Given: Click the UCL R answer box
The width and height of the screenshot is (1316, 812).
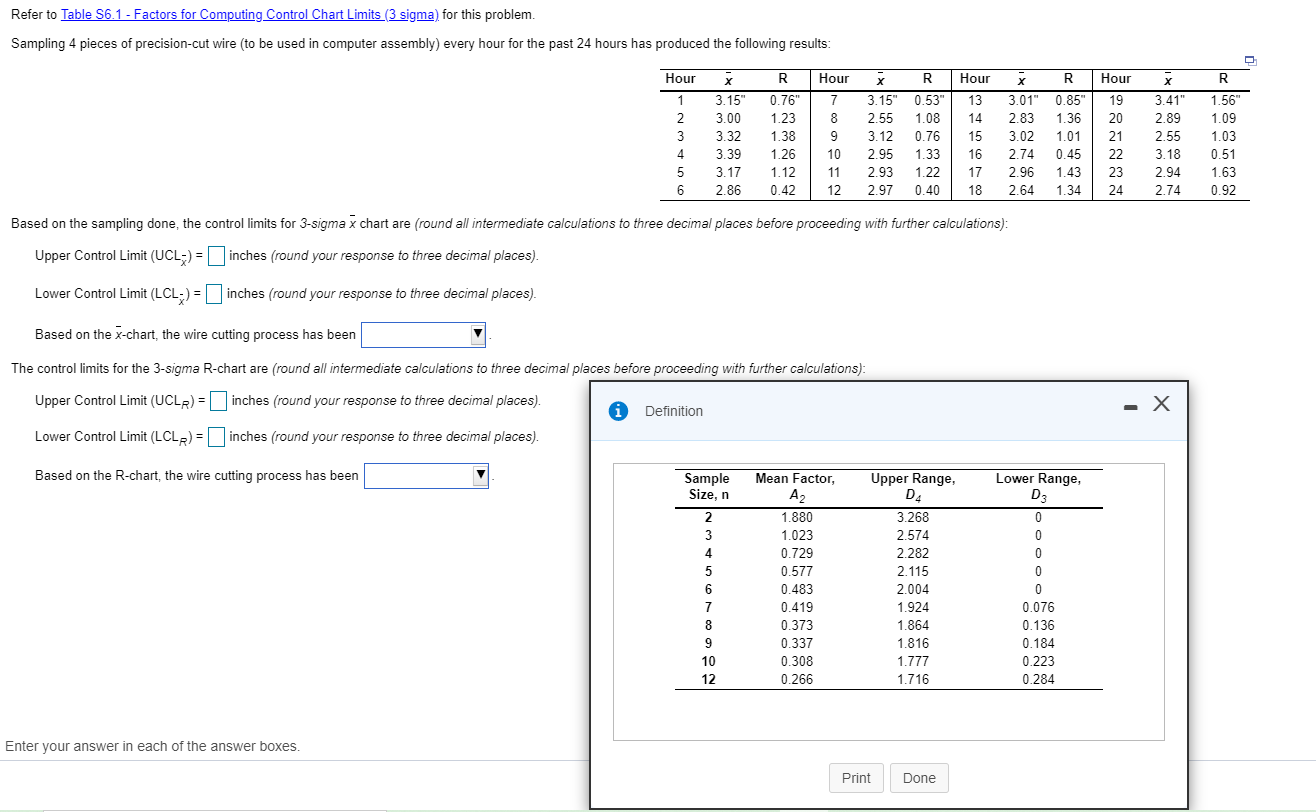Looking at the screenshot, I should [x=217, y=400].
